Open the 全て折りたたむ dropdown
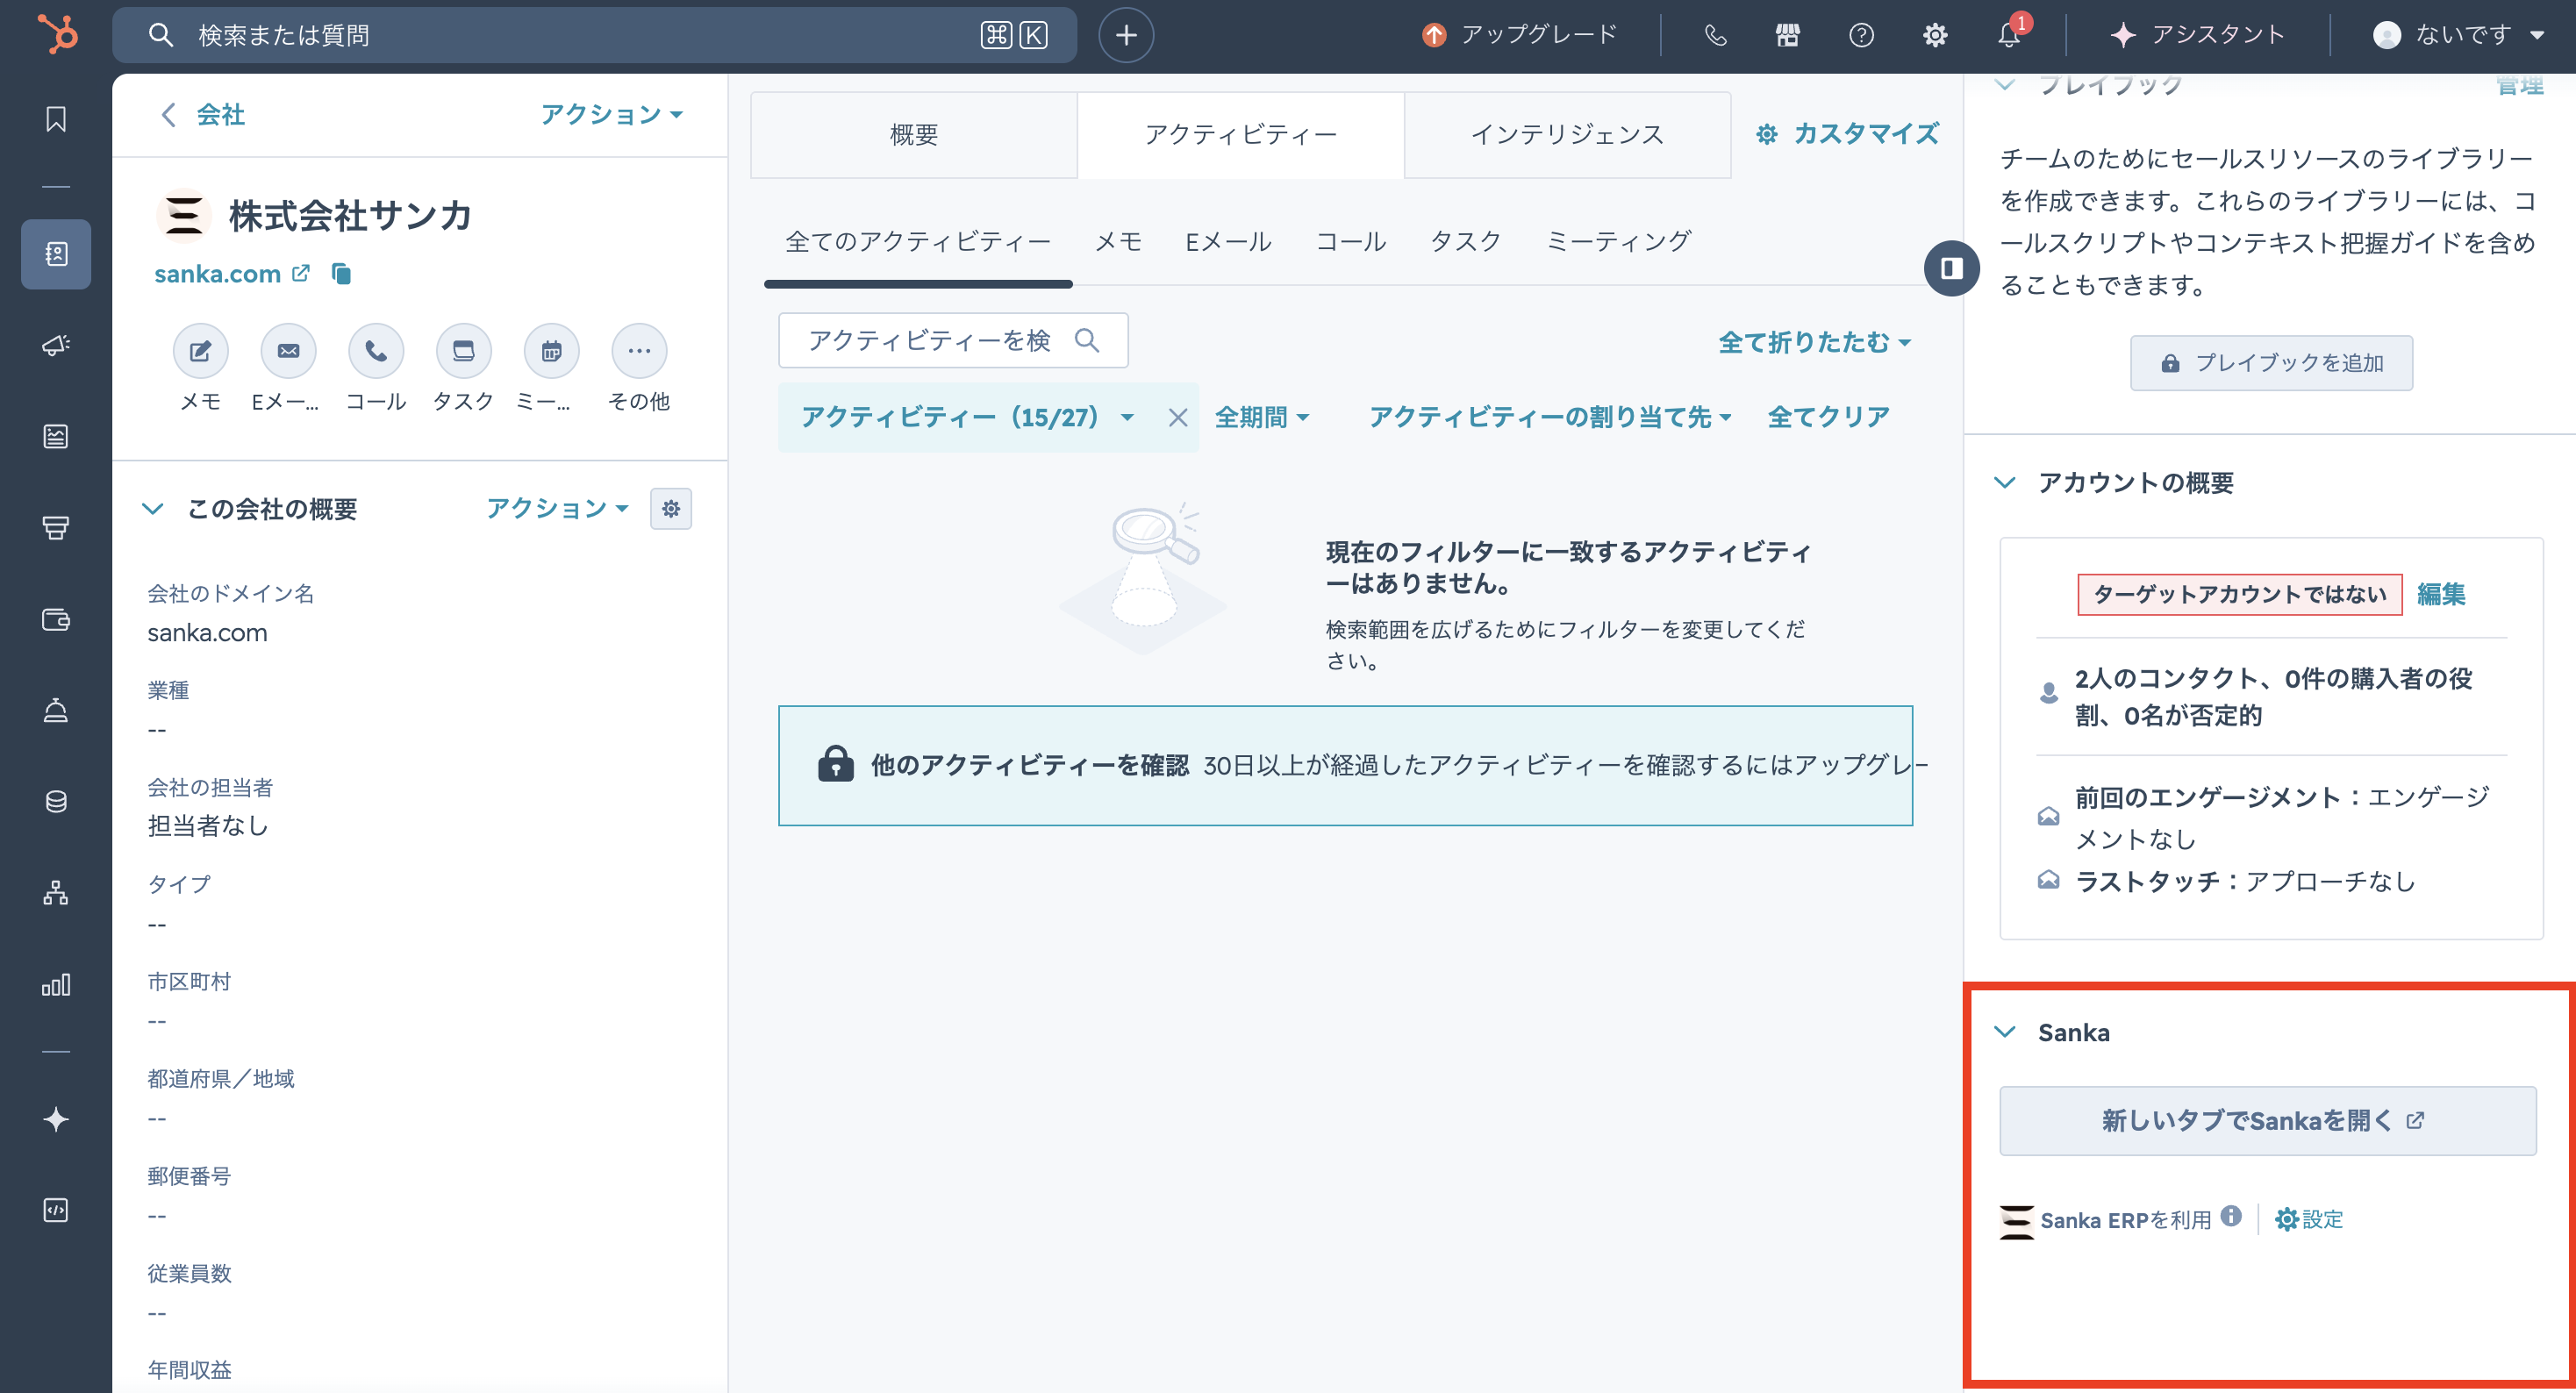Screen dimensions: 2576x1393 (x=1813, y=342)
